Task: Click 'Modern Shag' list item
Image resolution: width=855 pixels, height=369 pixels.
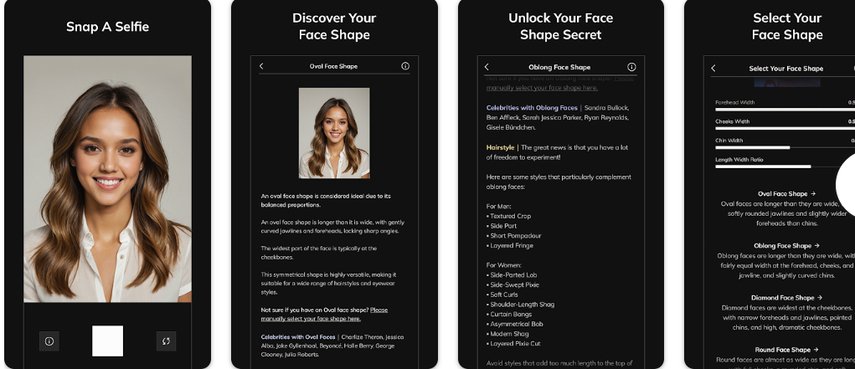Action: [507, 334]
